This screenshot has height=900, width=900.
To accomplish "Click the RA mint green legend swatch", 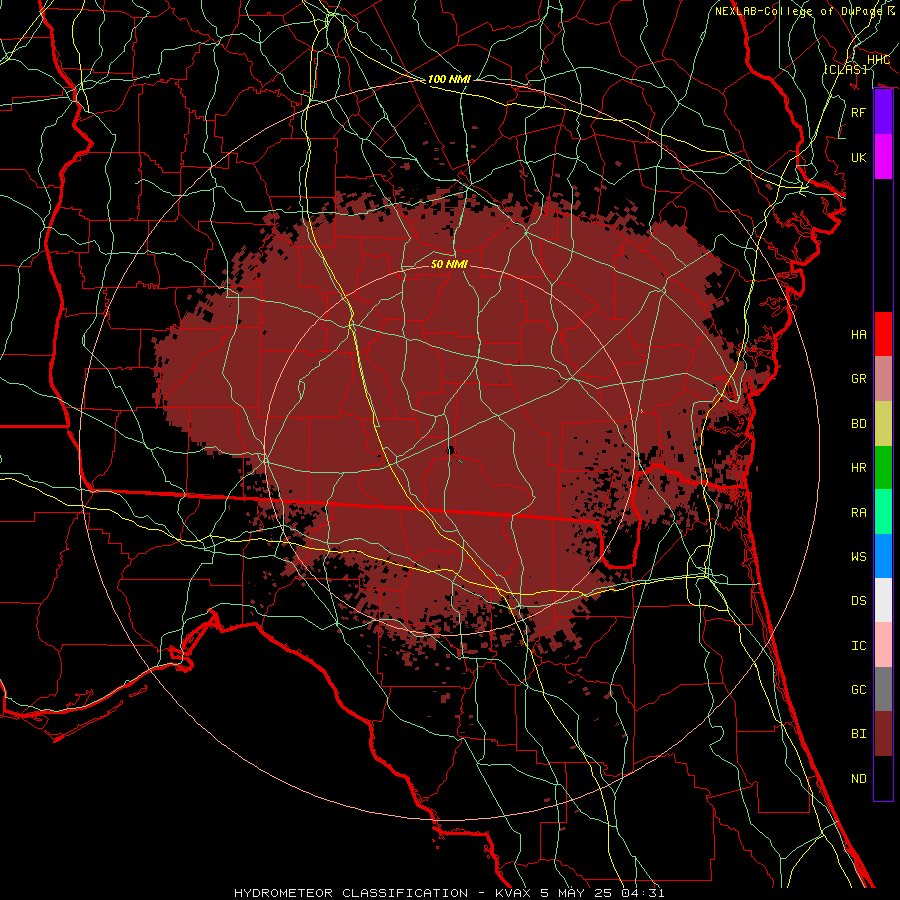I will point(883,512).
